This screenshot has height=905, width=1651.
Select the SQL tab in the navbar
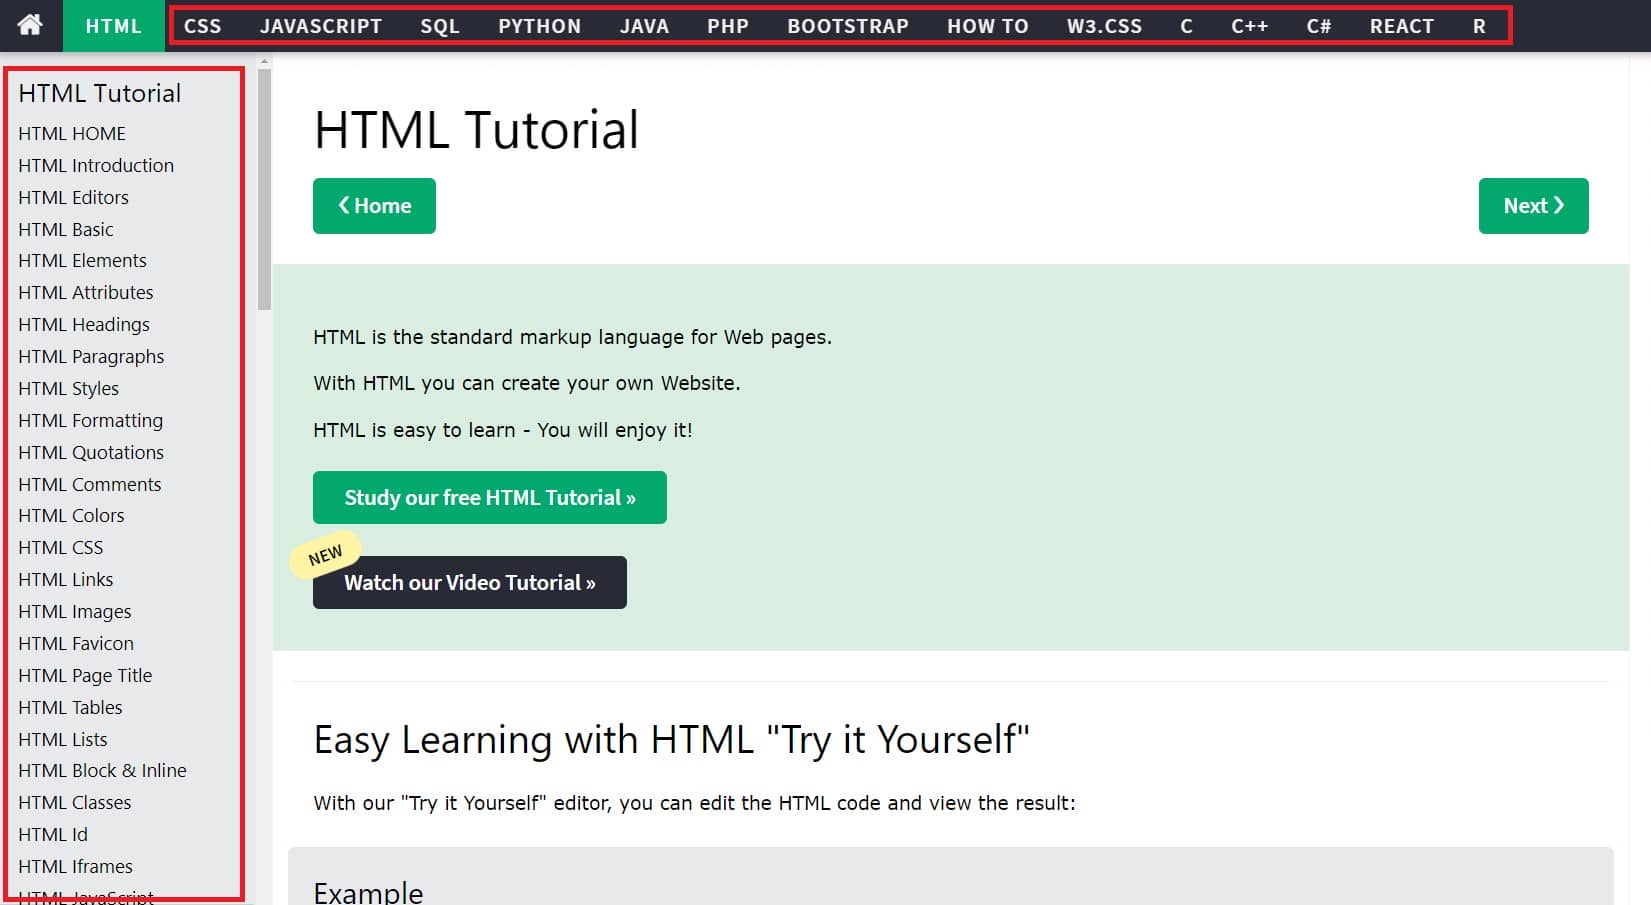coord(439,26)
